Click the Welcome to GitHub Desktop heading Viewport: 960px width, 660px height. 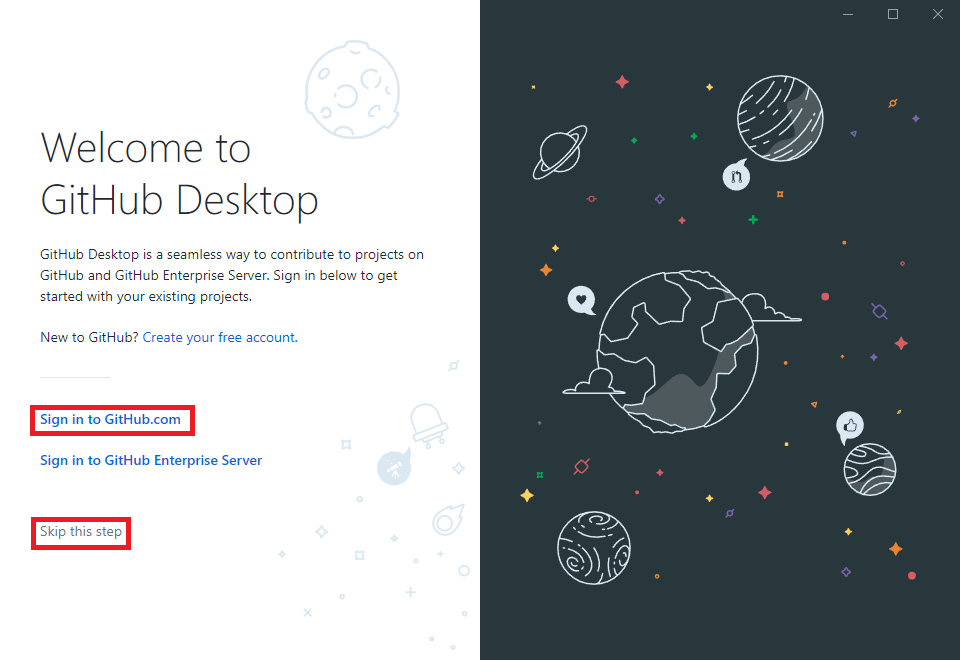click(179, 174)
